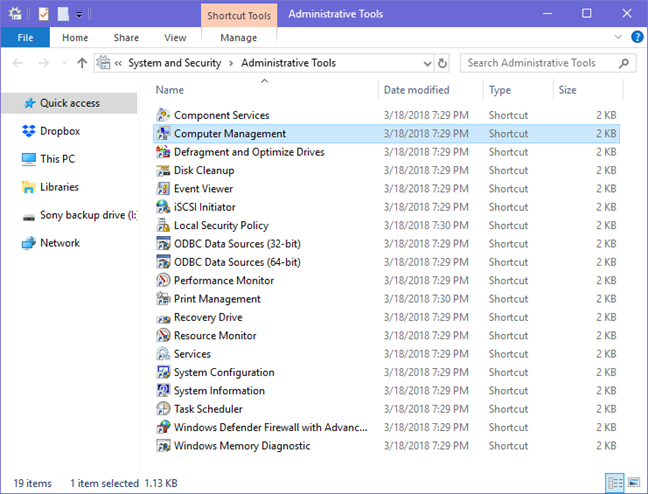Open the System and Security breadcrumb arrow
The image size is (648, 494).
point(231,63)
